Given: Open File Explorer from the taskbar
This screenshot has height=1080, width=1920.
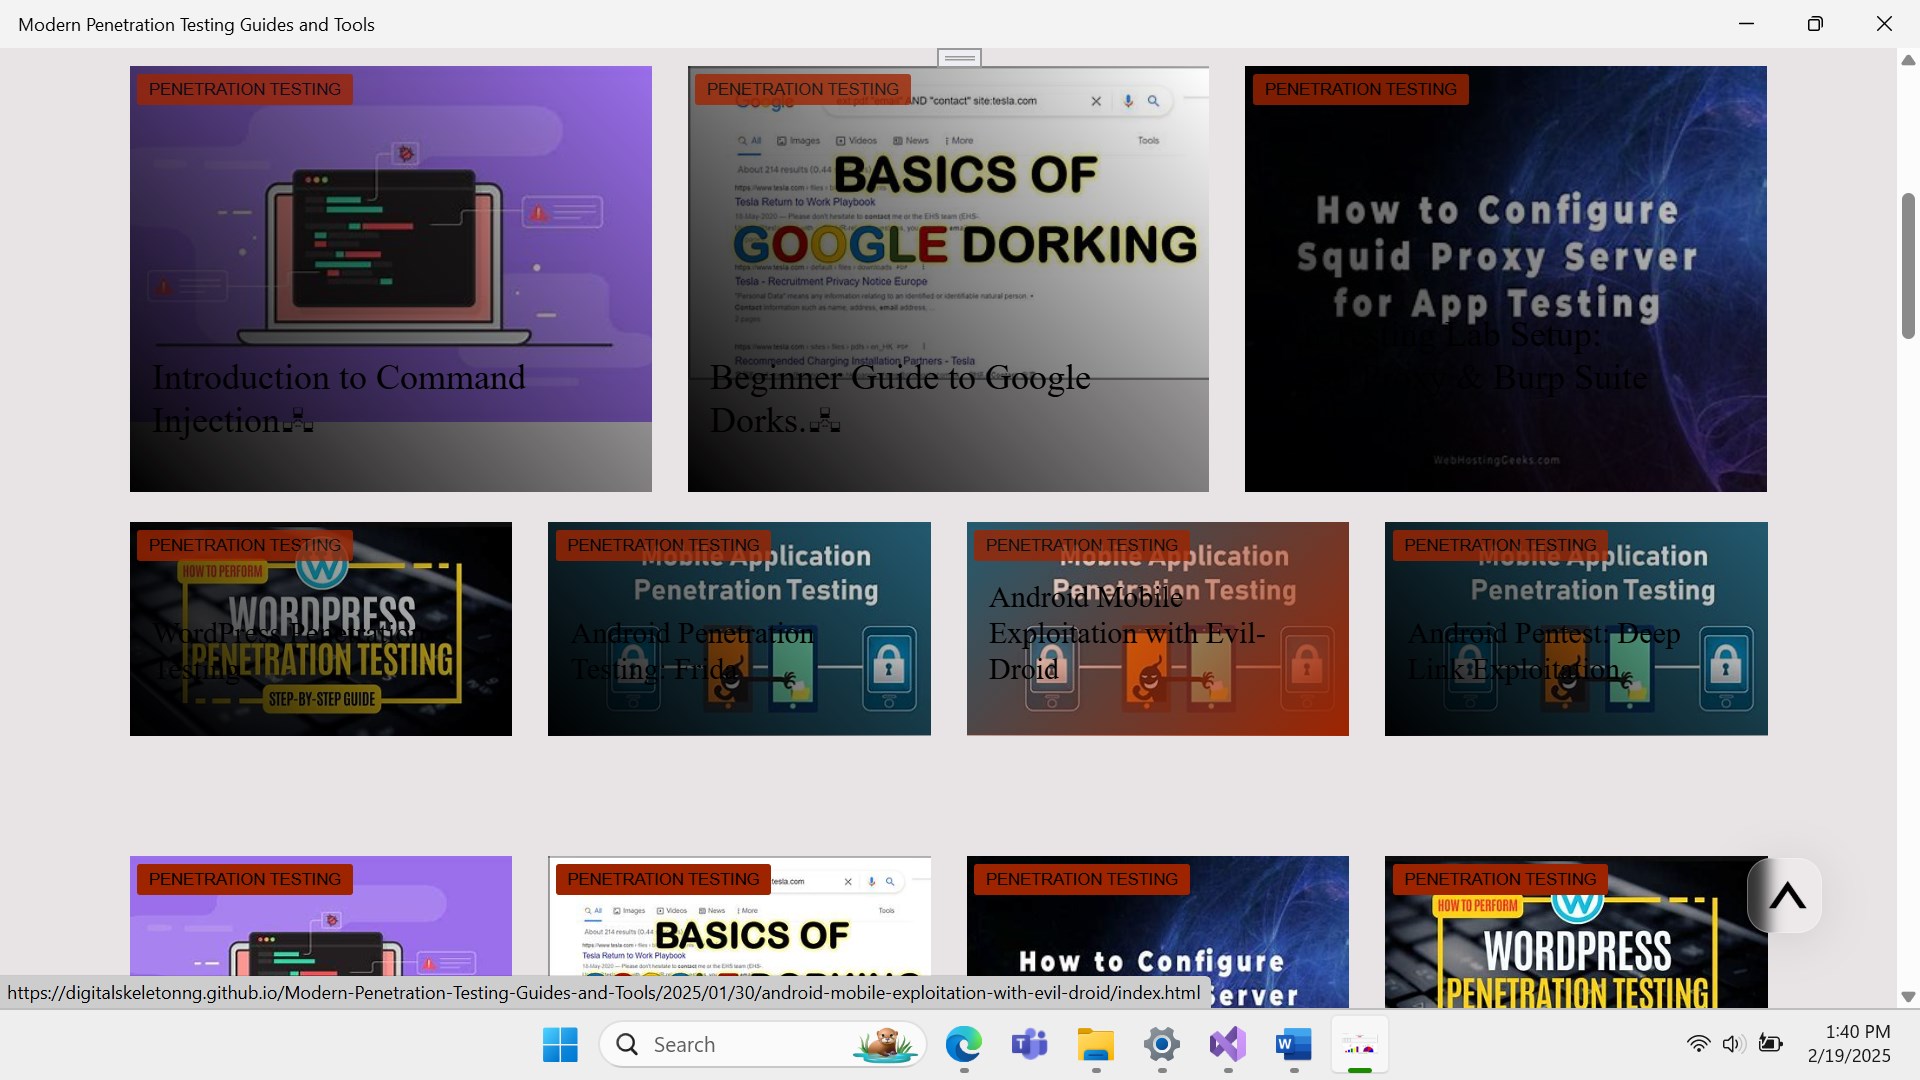Looking at the screenshot, I should (x=1095, y=1045).
